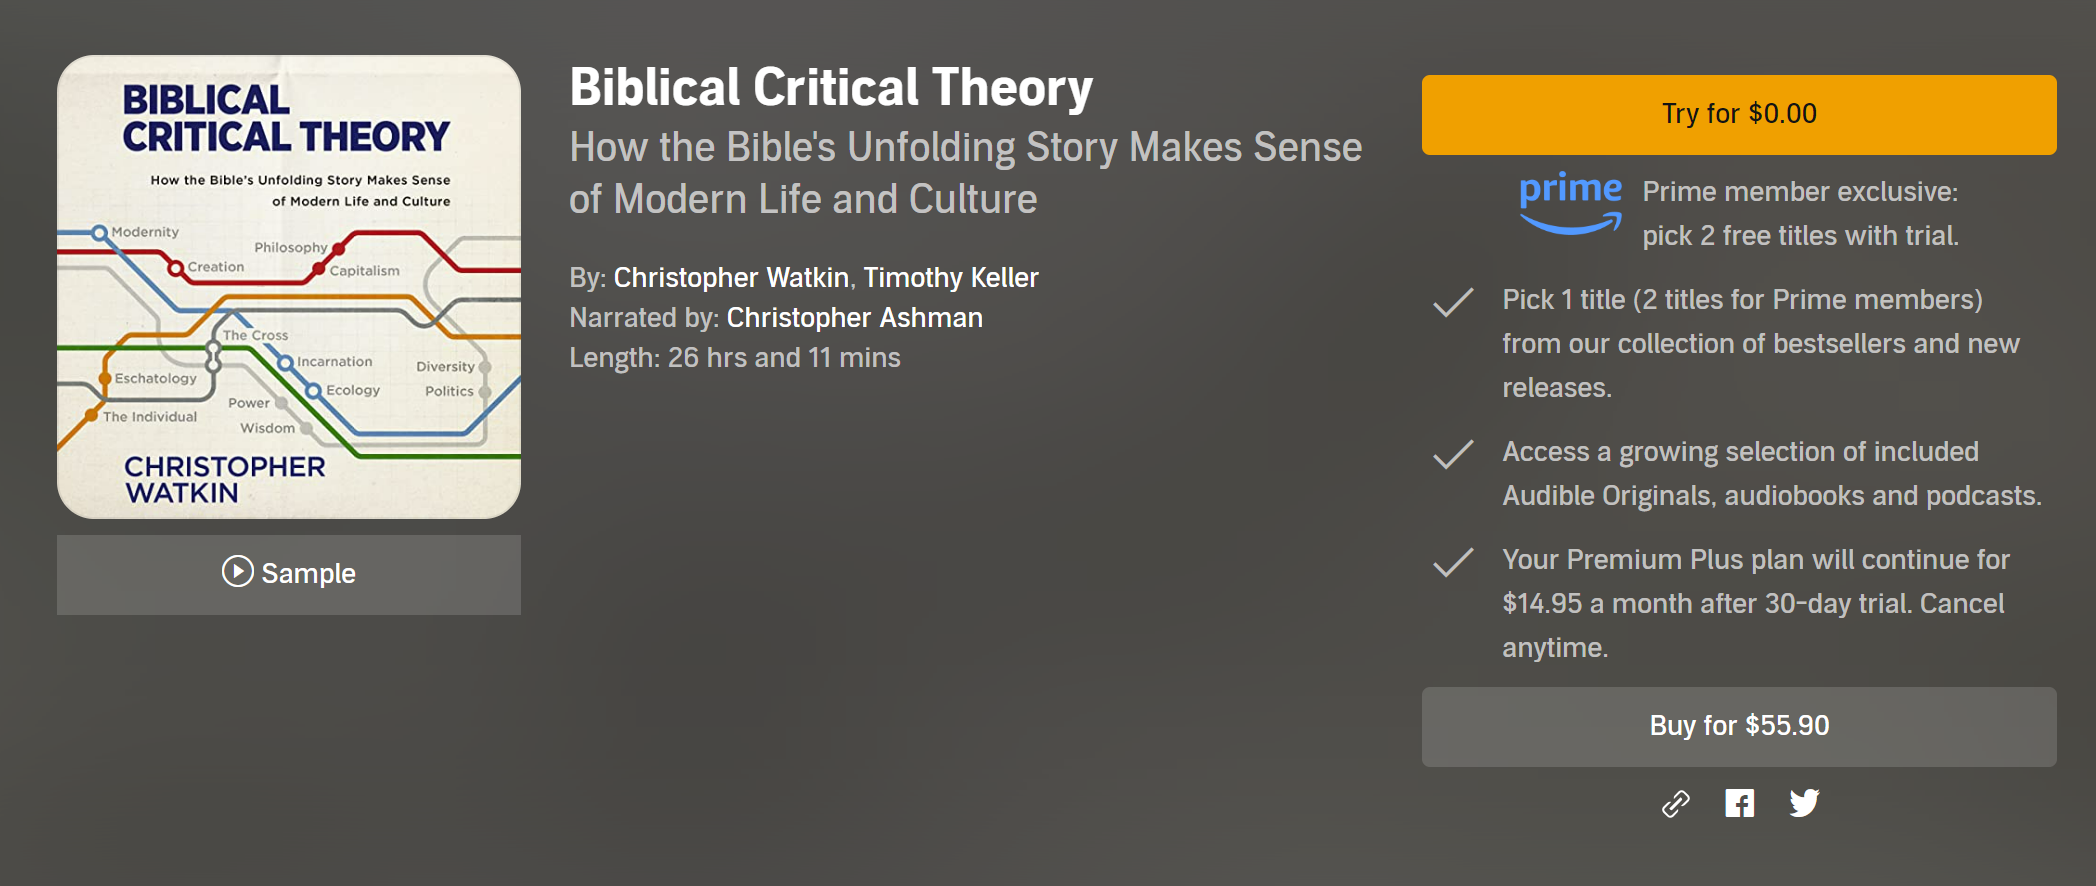Click the checkmark beside Pick 1 title
Image resolution: width=2096 pixels, height=886 pixels.
coord(1453,301)
